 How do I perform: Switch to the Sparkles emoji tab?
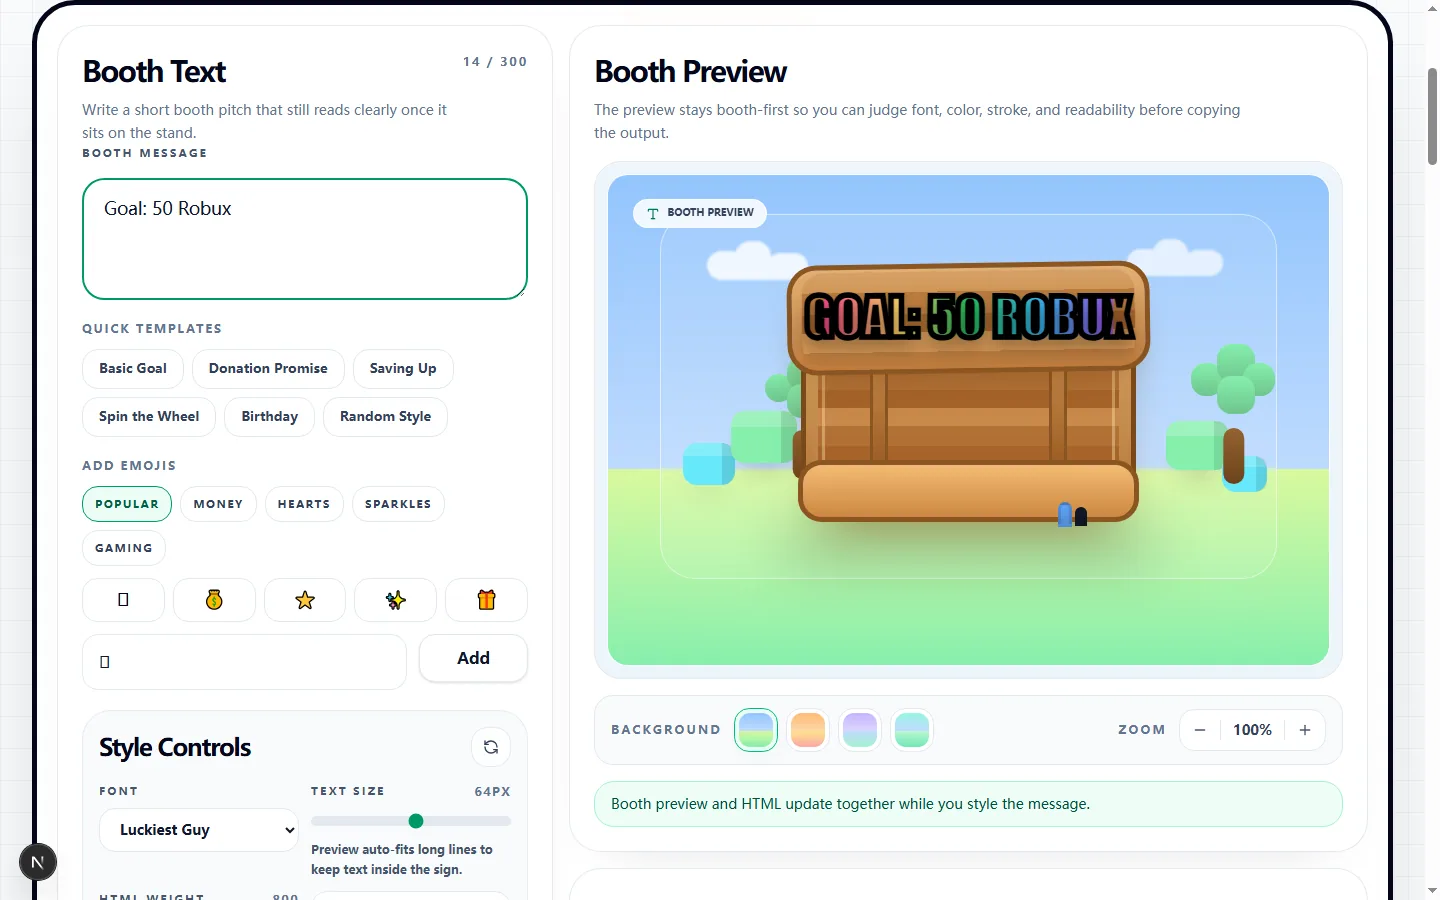point(398,504)
